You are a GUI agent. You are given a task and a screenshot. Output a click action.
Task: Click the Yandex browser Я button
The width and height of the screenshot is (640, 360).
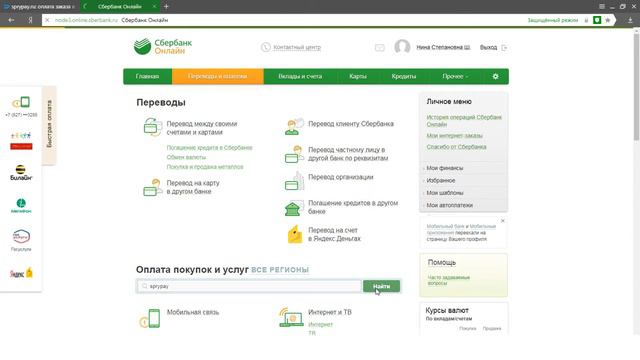[x=30, y=20]
